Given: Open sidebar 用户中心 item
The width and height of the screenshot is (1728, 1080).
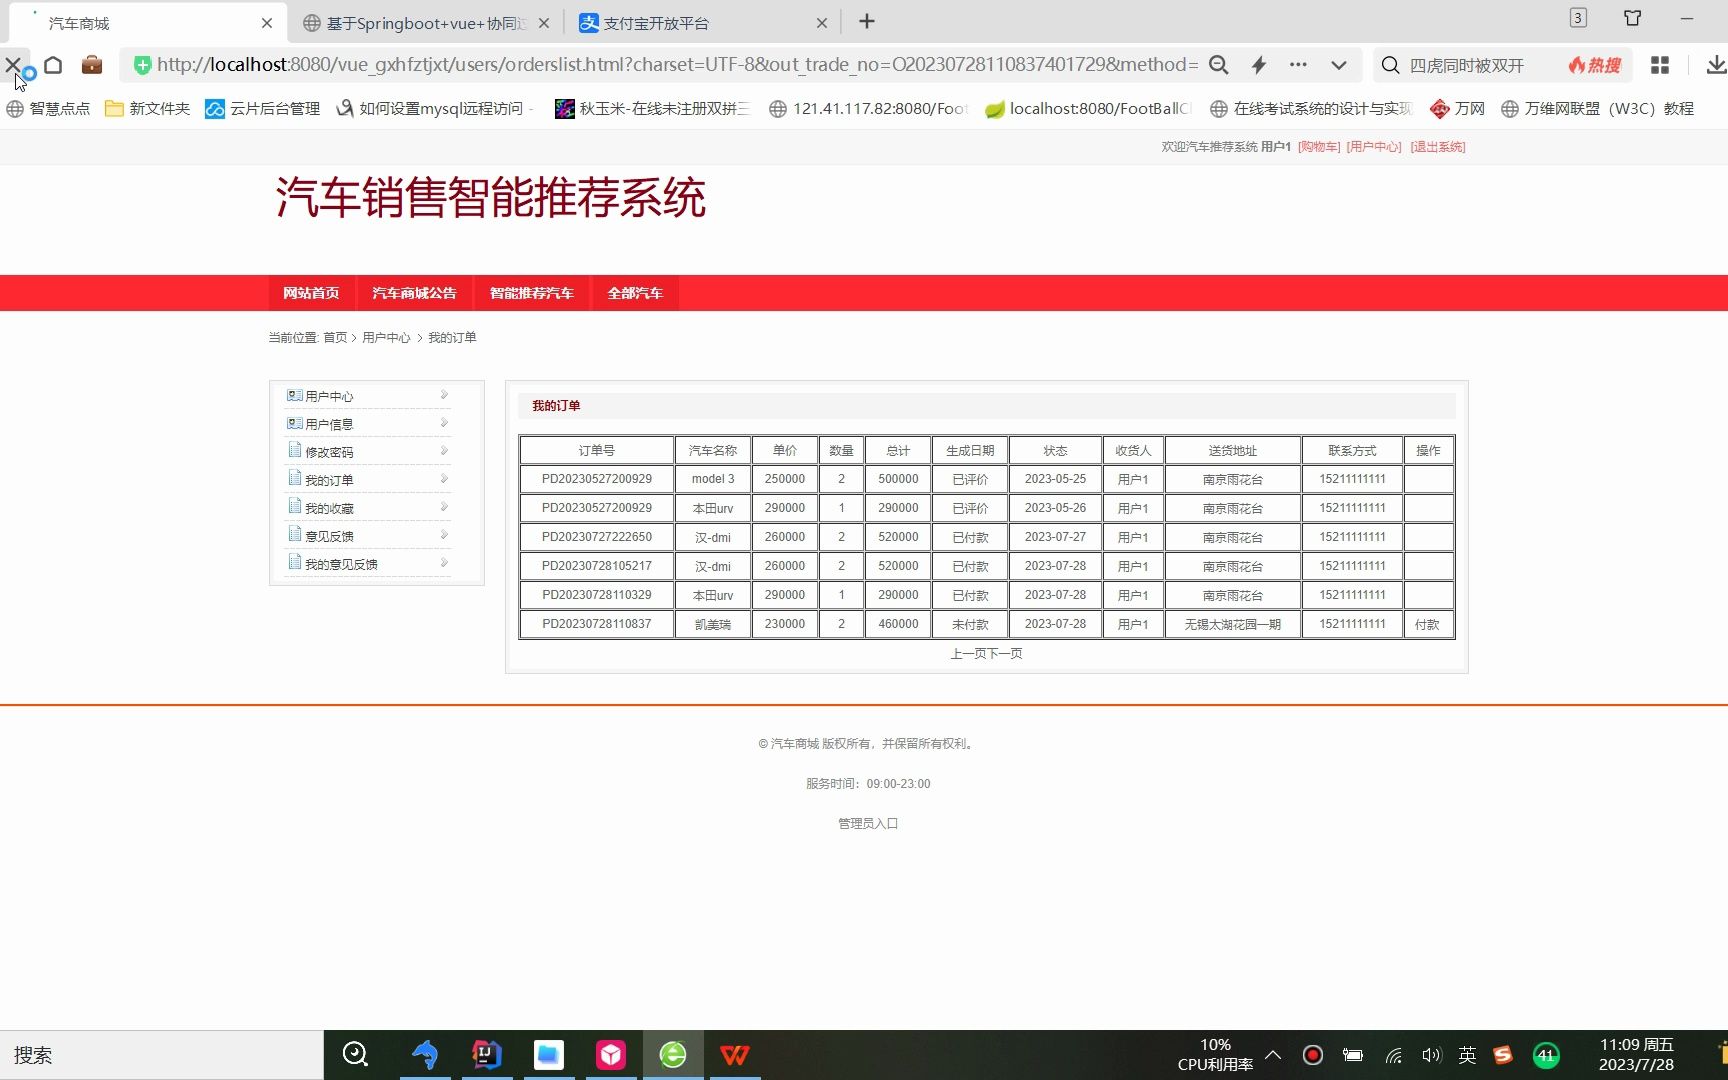Looking at the screenshot, I should pyautogui.click(x=329, y=396).
